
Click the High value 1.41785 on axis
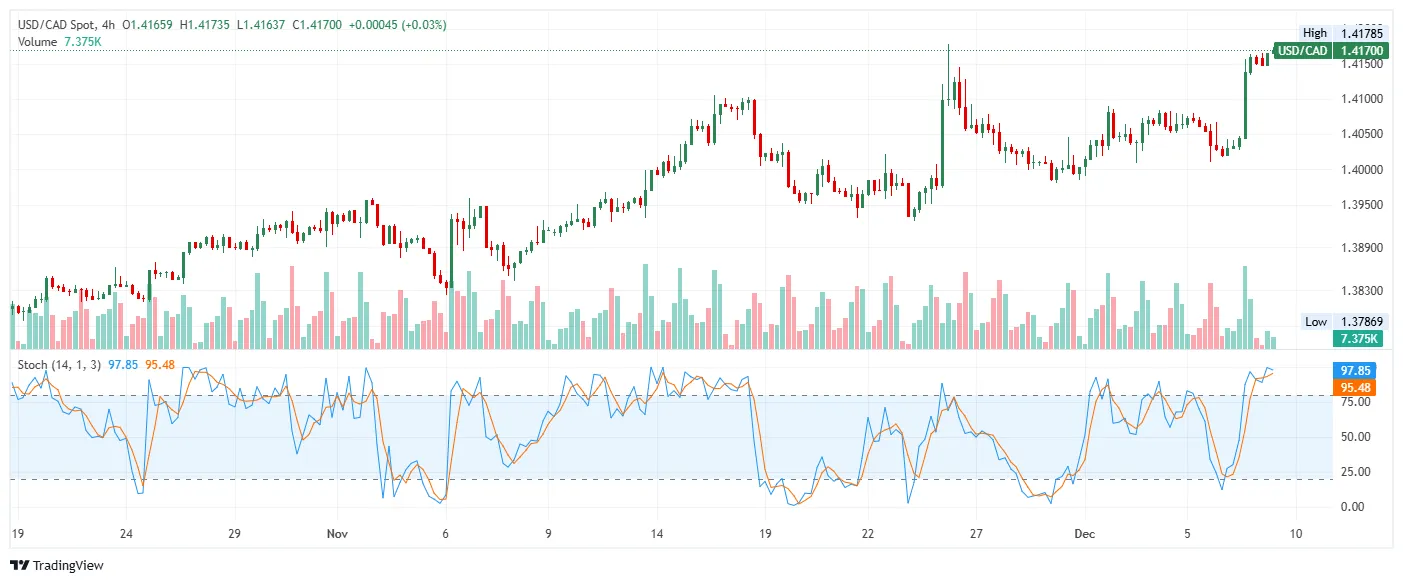coord(1361,34)
